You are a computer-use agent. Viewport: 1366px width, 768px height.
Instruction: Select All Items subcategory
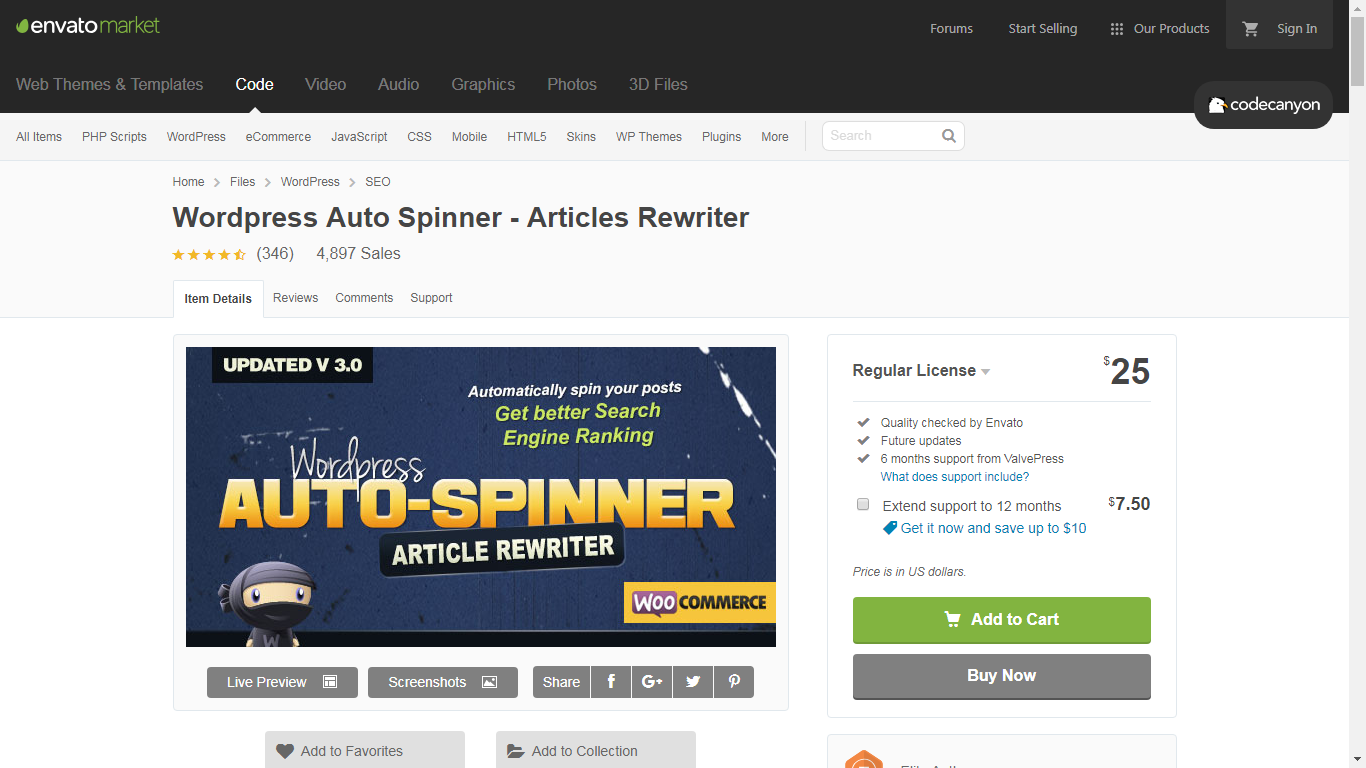click(x=39, y=137)
